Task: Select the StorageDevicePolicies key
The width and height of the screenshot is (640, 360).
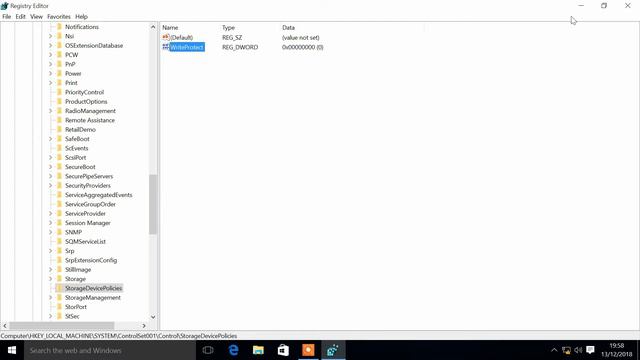Action: (x=93, y=289)
